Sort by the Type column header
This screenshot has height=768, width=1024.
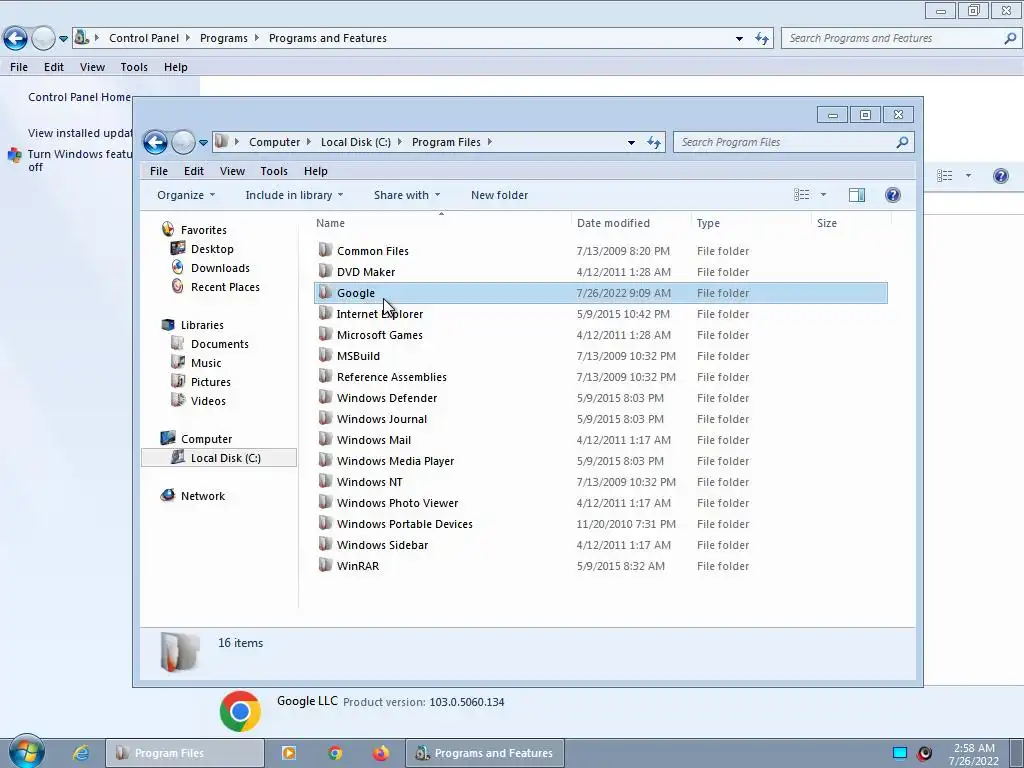pos(751,223)
